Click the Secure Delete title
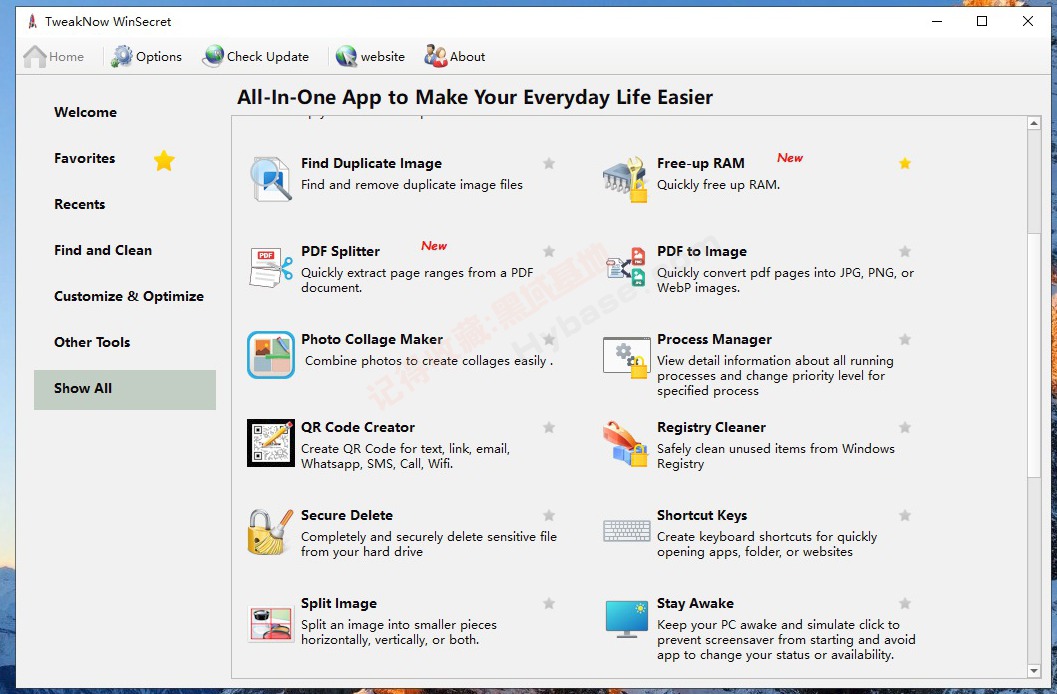Viewport: 1057px width, 694px height. pos(346,515)
